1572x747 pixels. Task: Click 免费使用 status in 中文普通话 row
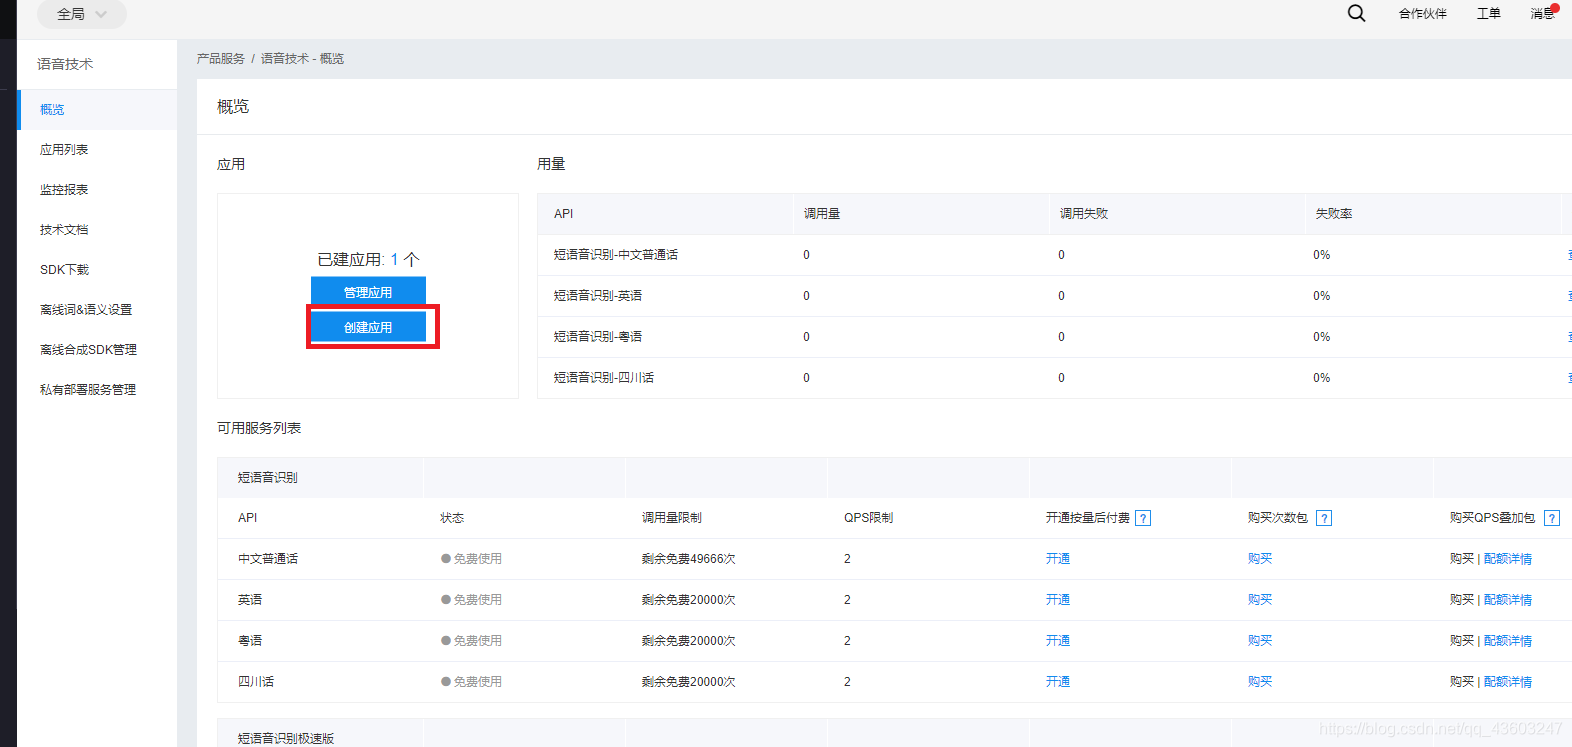click(x=472, y=559)
